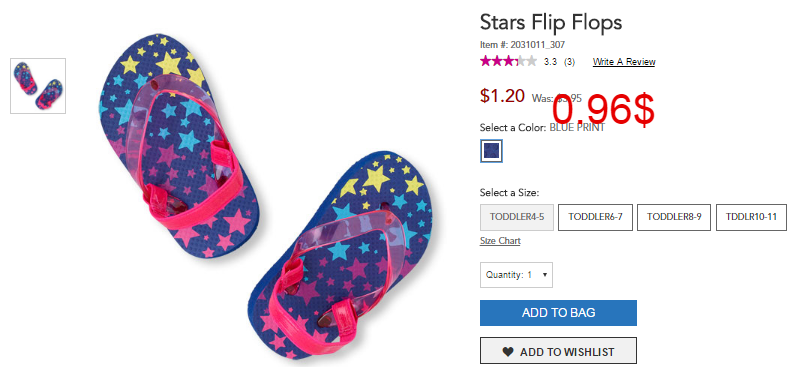Select the TODDLER6-7 size option
The height and width of the screenshot is (367, 789).
(595, 217)
